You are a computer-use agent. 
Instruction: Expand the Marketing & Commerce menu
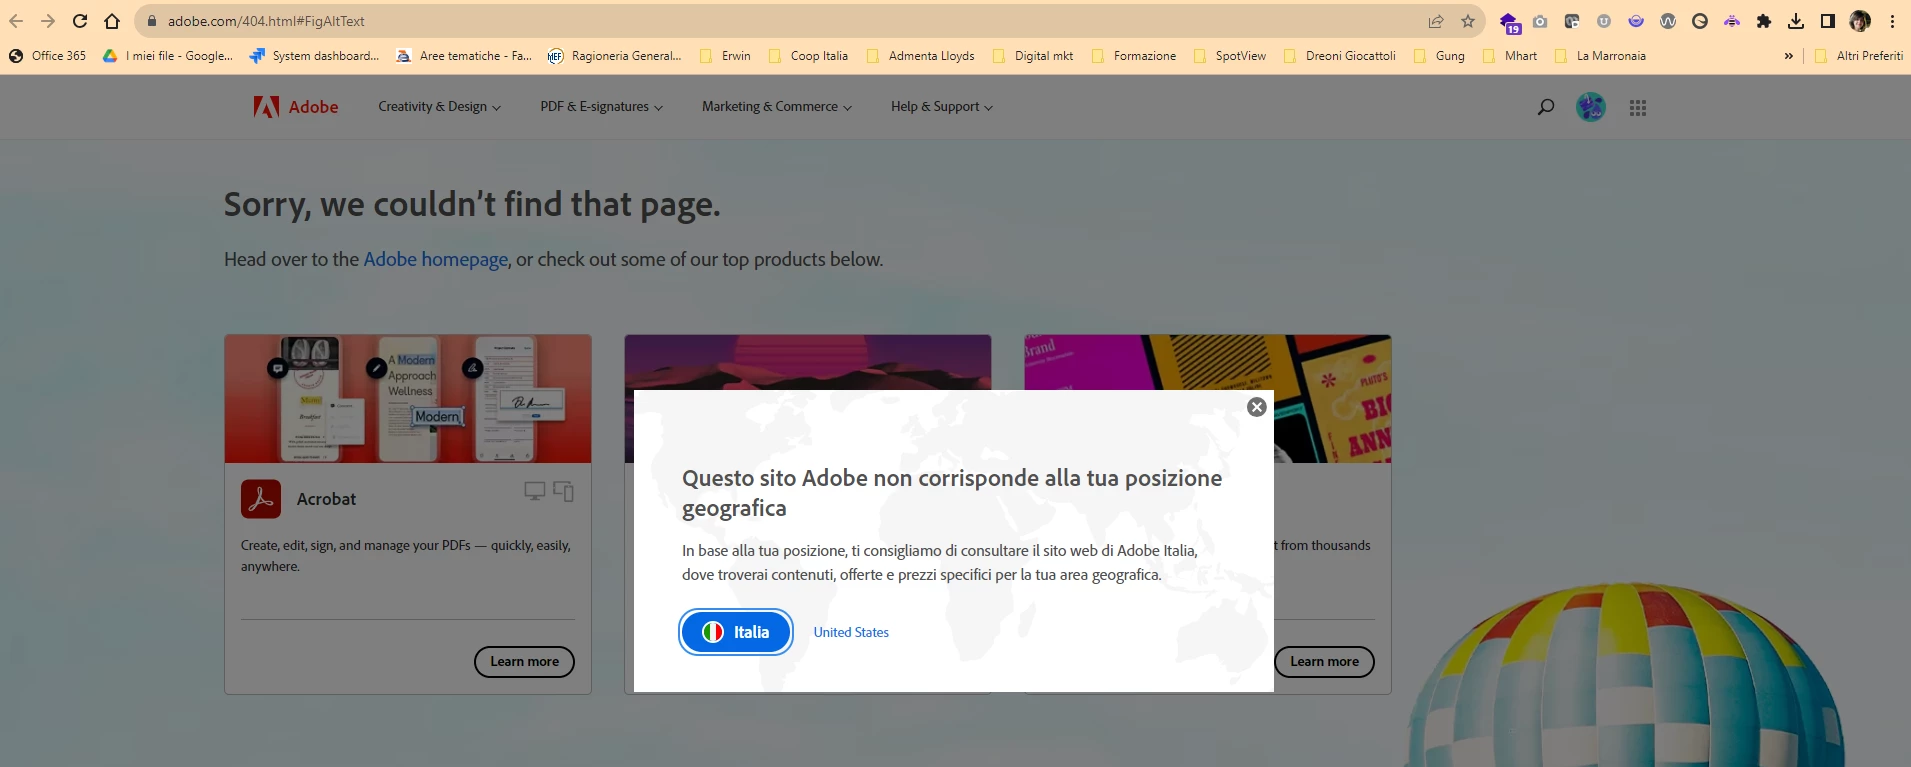pos(776,107)
